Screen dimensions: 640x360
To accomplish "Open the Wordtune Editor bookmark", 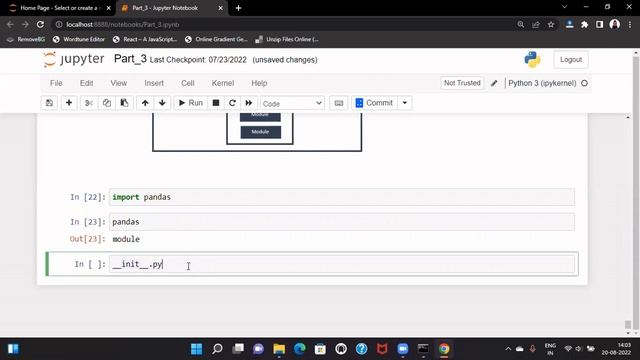I will [79, 39].
